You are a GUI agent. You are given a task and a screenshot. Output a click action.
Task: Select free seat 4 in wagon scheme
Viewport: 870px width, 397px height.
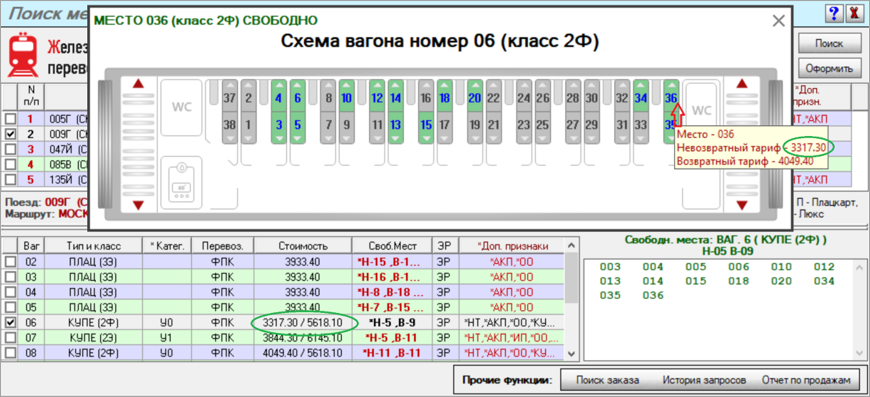coord(279,95)
